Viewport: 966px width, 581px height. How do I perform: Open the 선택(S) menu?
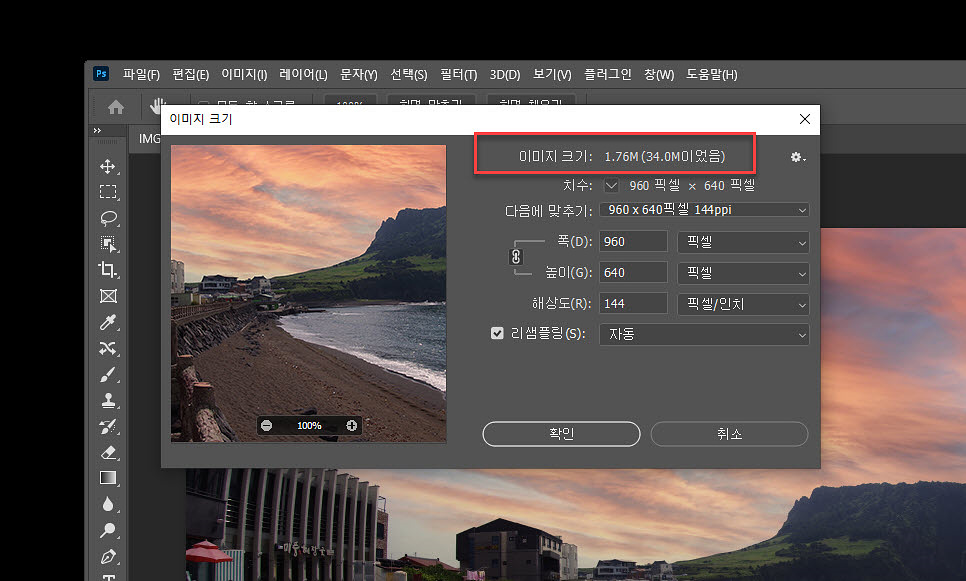[408, 75]
